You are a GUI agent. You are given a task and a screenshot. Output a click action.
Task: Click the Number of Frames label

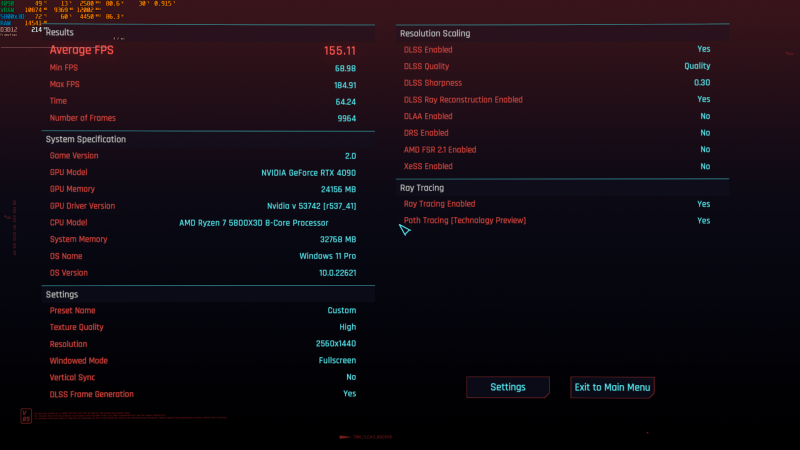pos(83,118)
